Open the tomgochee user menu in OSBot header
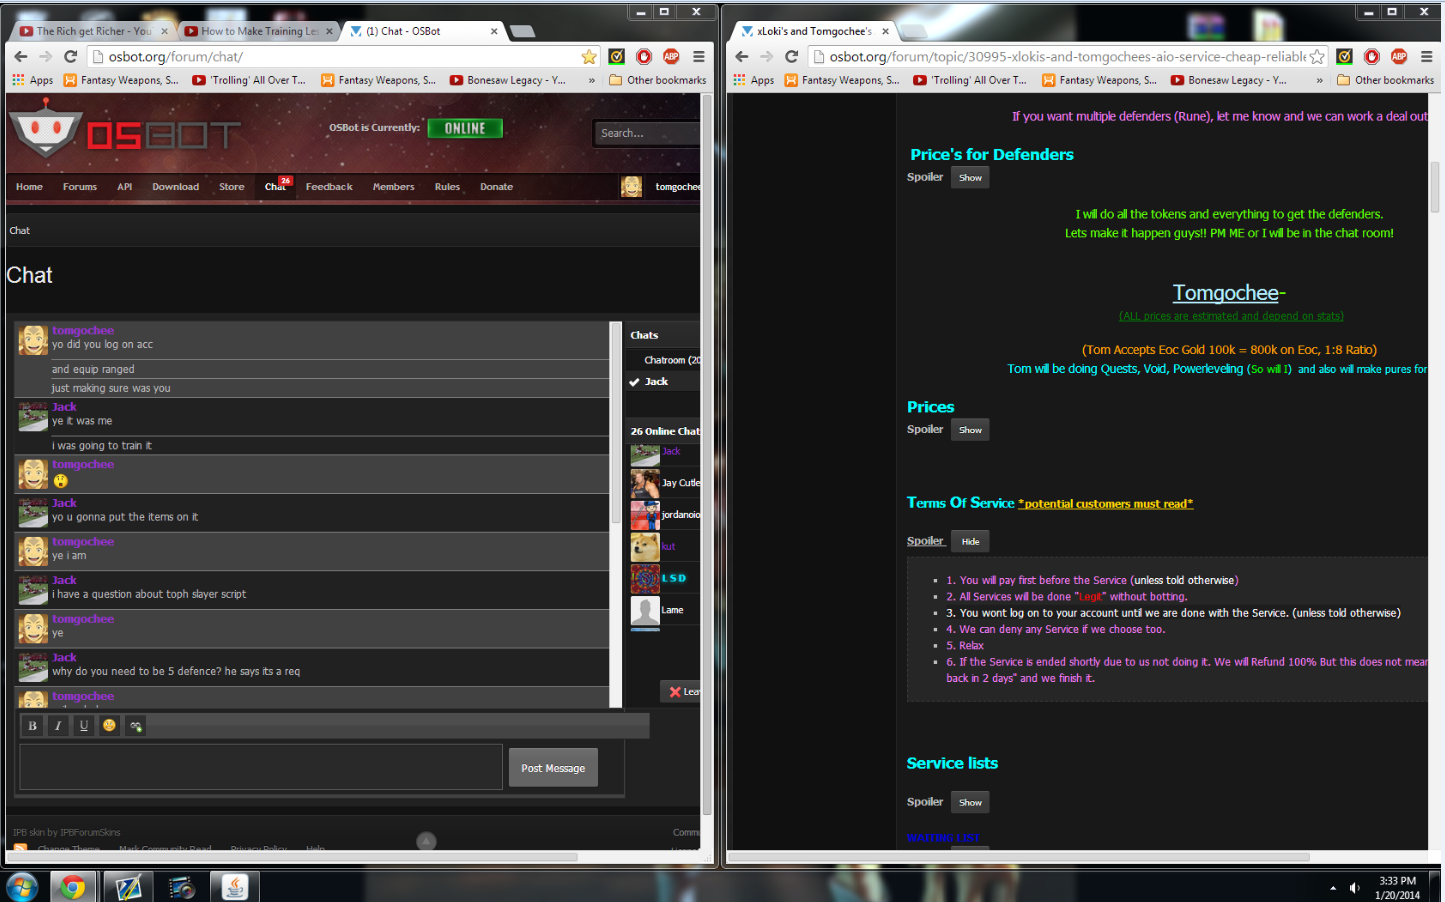1445x902 pixels. (661, 187)
